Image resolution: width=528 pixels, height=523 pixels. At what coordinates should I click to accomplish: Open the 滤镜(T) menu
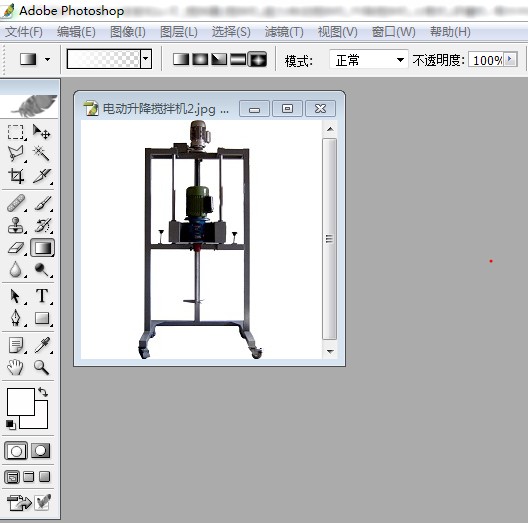pyautogui.click(x=284, y=32)
